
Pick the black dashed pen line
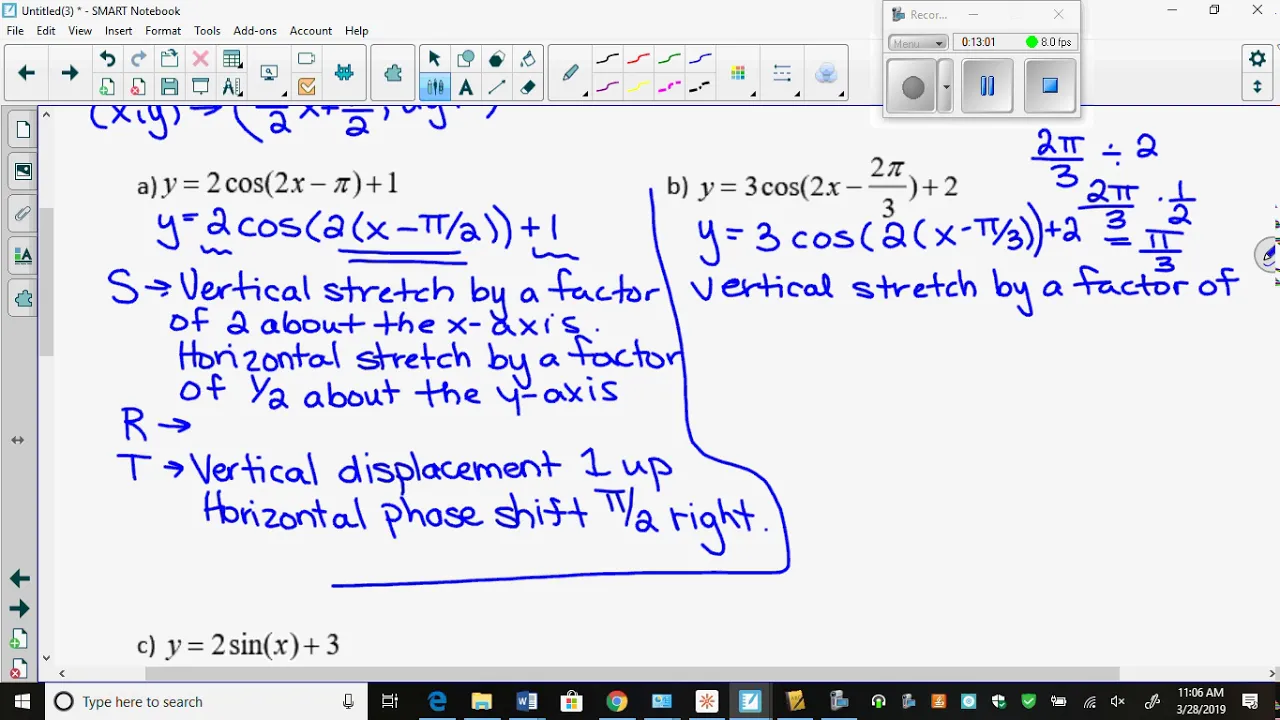(x=700, y=87)
